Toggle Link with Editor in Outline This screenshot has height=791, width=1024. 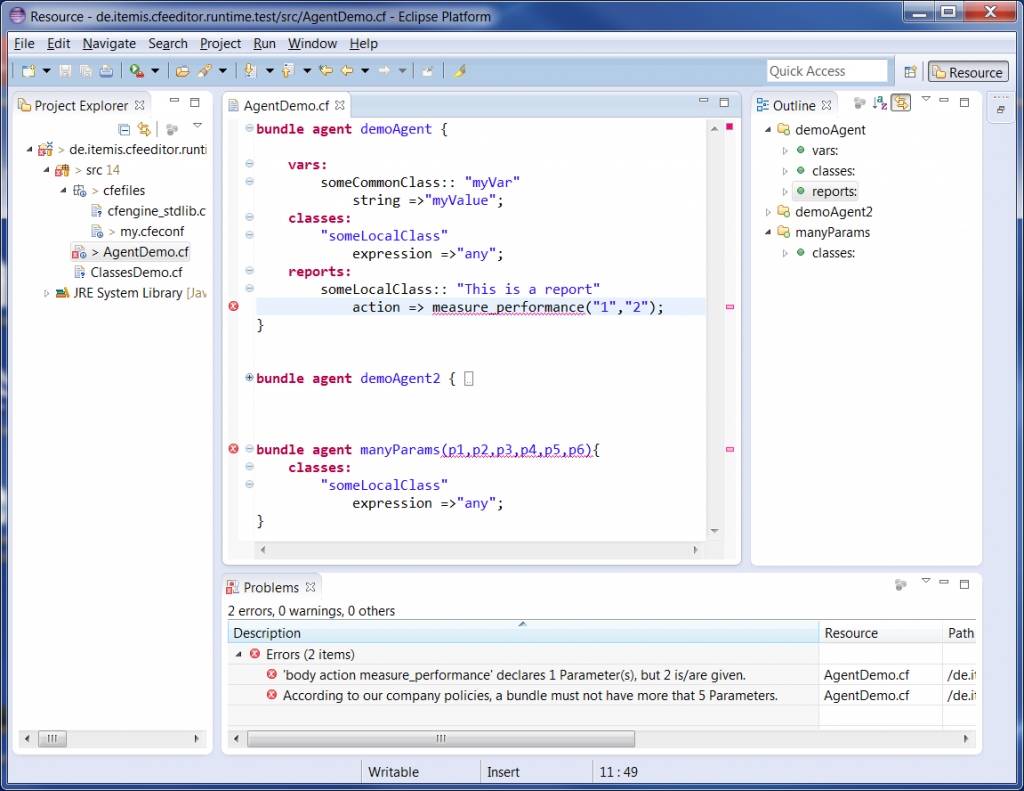point(900,103)
